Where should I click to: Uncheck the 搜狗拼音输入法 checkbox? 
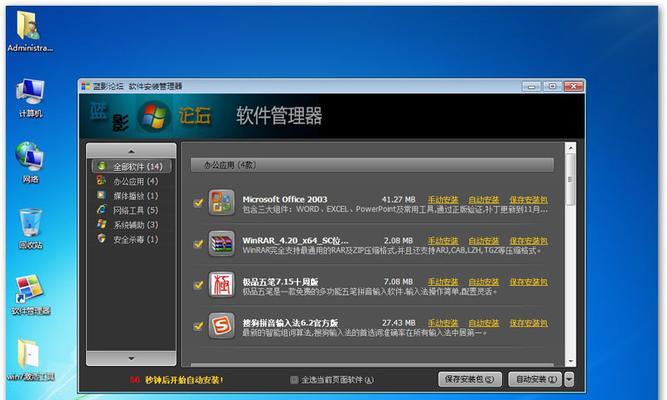pos(198,326)
